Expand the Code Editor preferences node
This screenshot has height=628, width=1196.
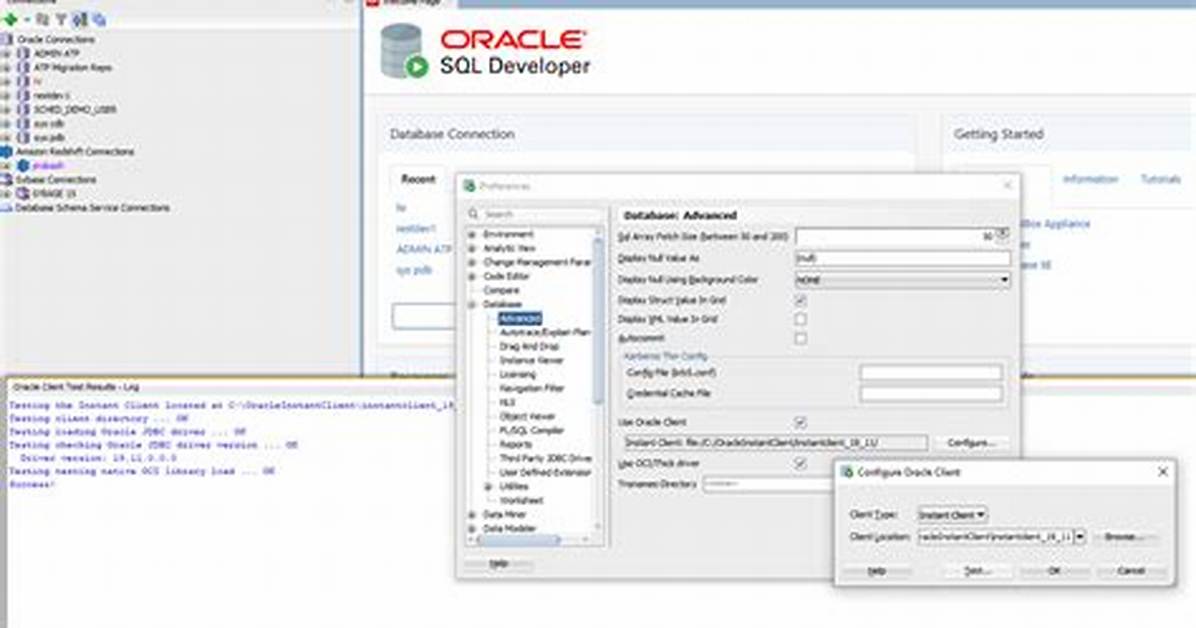(472, 276)
